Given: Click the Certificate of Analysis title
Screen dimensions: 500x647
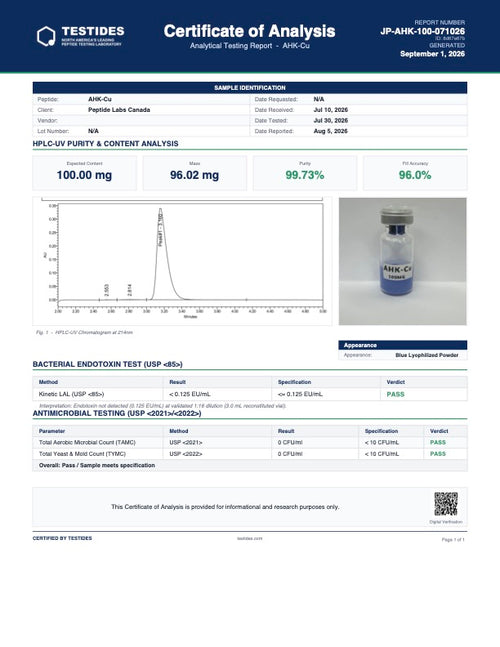Looking at the screenshot, I should click(249, 31).
